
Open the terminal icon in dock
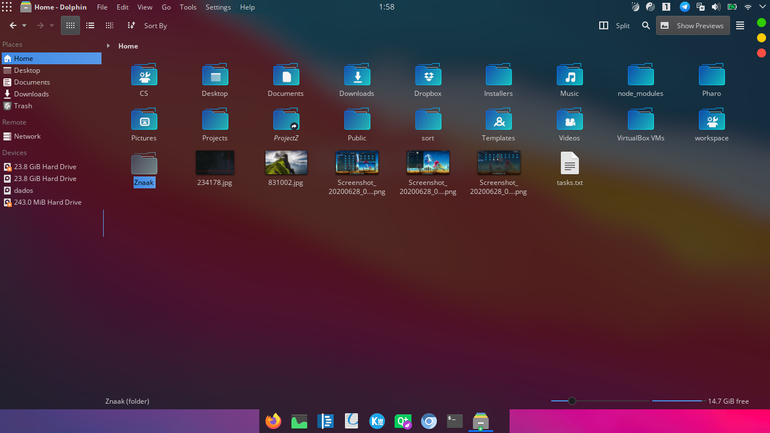(454, 421)
